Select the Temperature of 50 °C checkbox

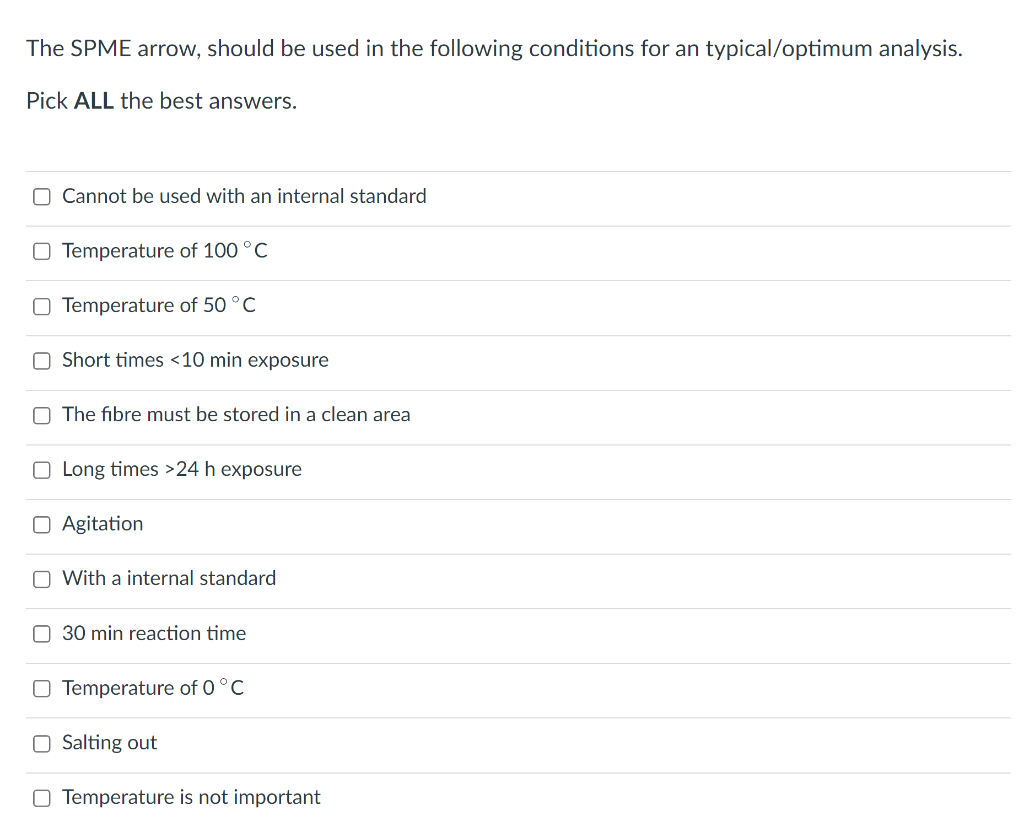point(42,306)
